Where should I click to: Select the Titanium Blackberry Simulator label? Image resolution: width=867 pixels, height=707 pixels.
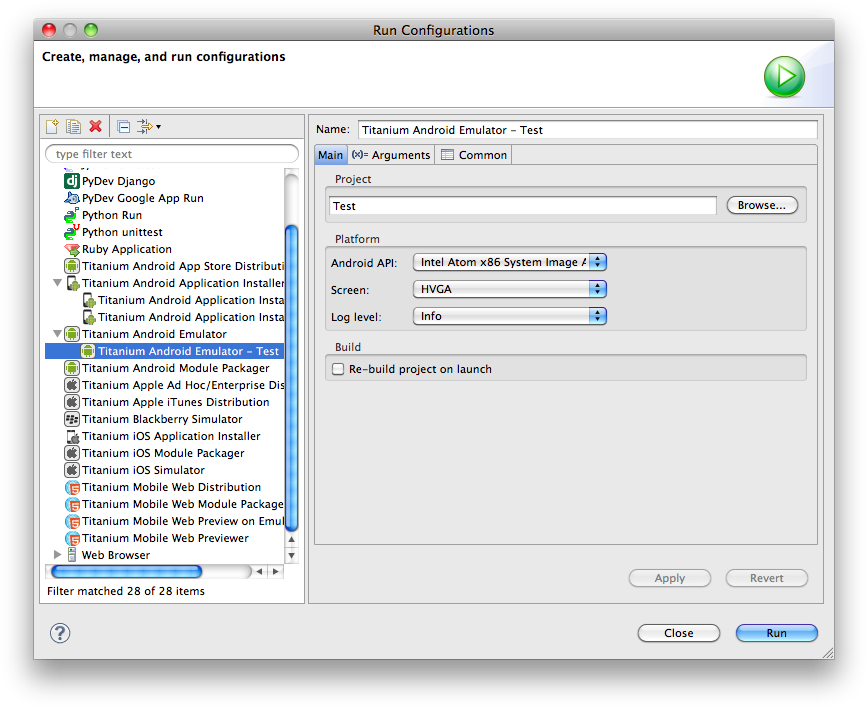click(162, 419)
